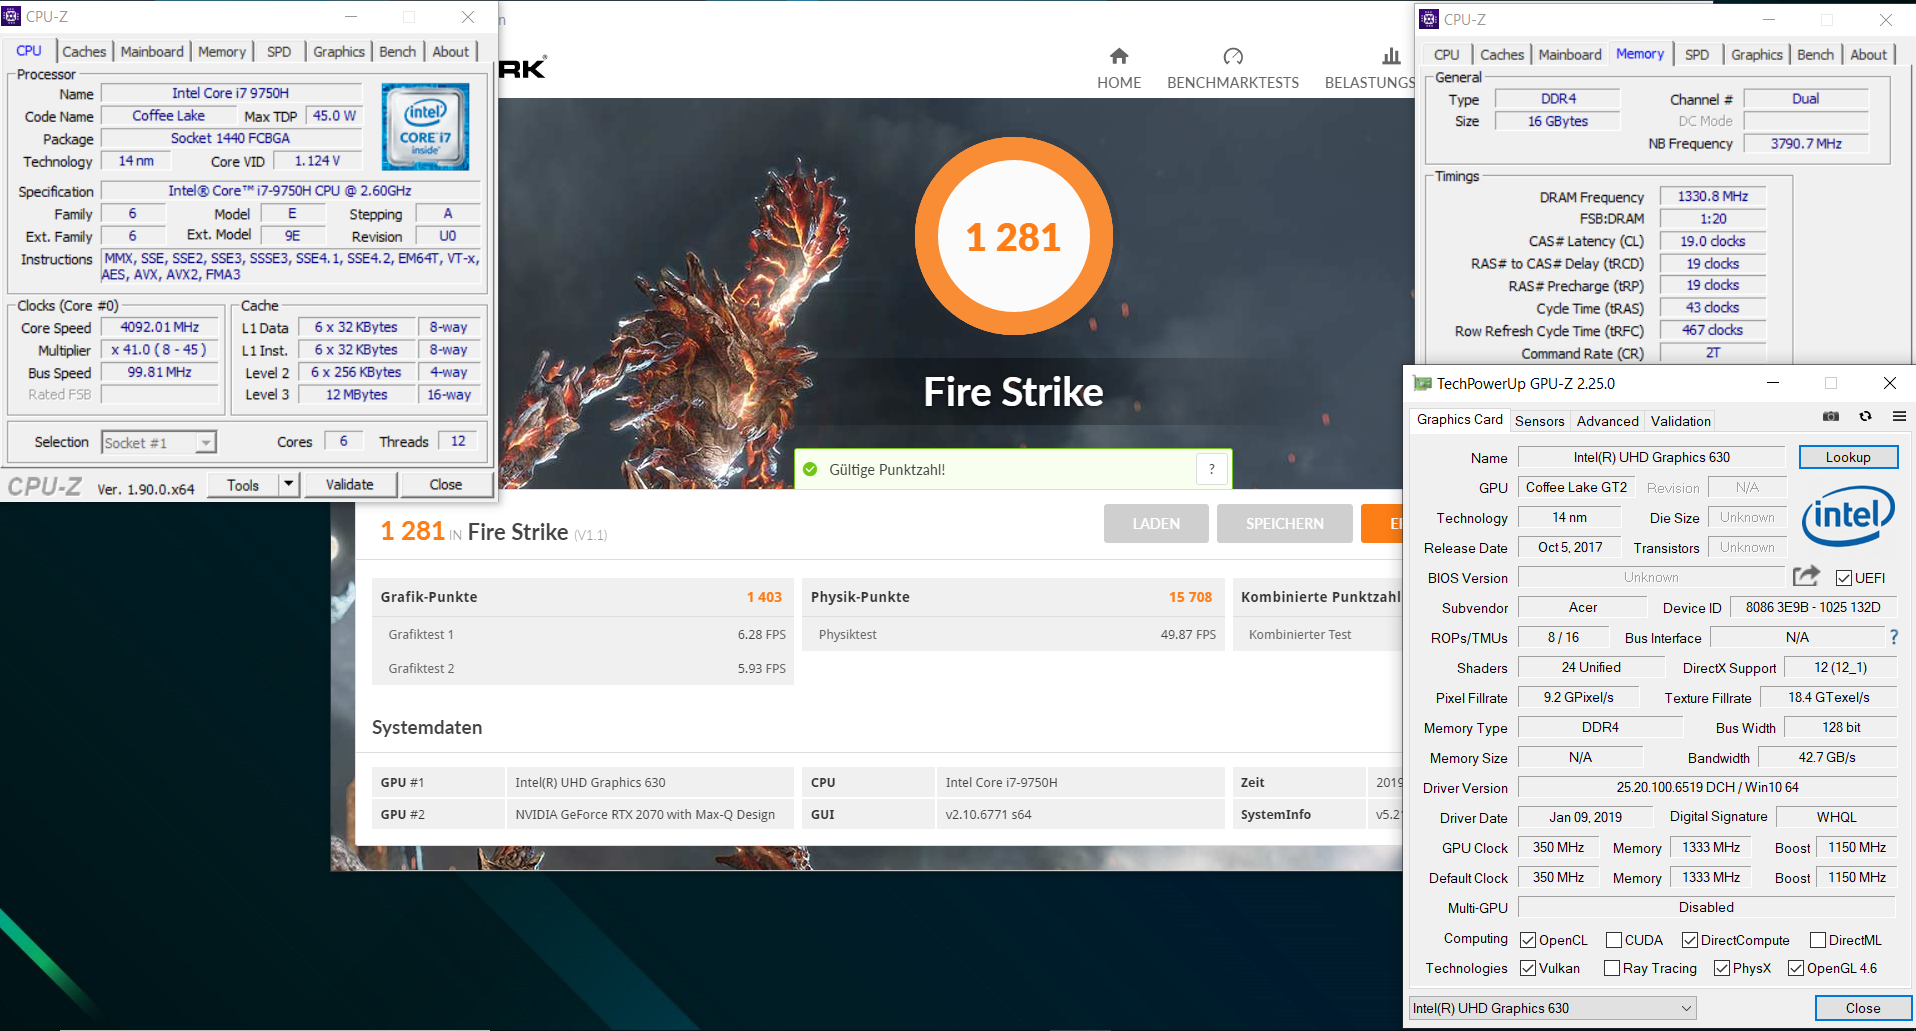Click the LADEN button in 3DMark
This screenshot has width=1916, height=1031.
pos(1156,523)
